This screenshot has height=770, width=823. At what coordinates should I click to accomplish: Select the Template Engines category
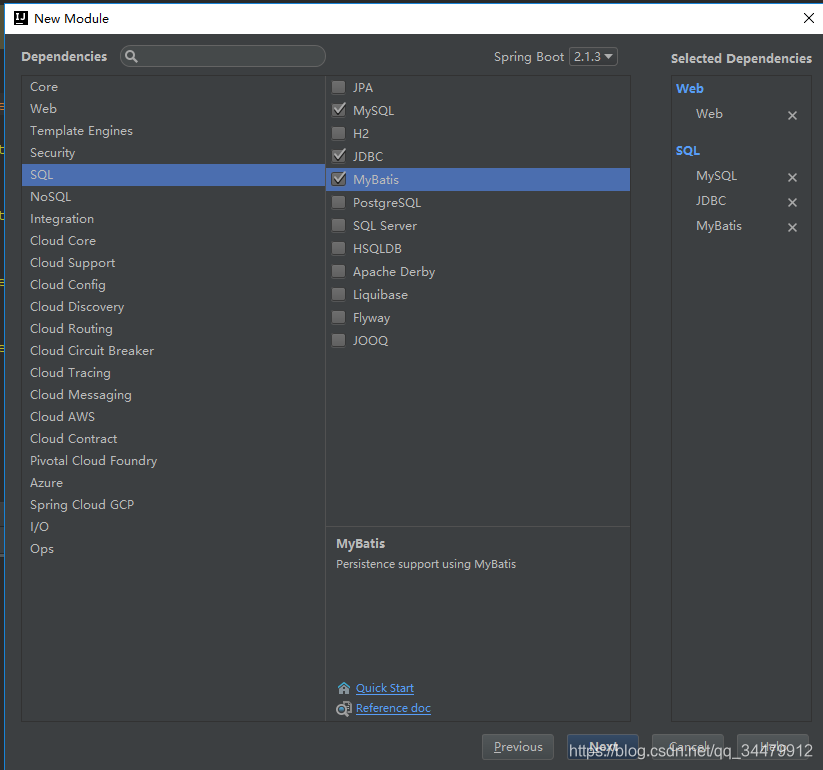[x=173, y=131]
